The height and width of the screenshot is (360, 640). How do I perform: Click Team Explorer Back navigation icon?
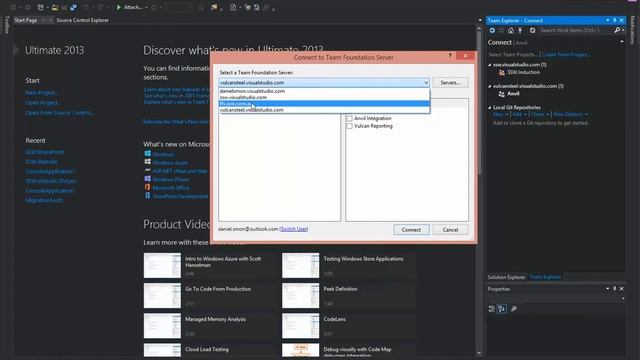tap(492, 30)
